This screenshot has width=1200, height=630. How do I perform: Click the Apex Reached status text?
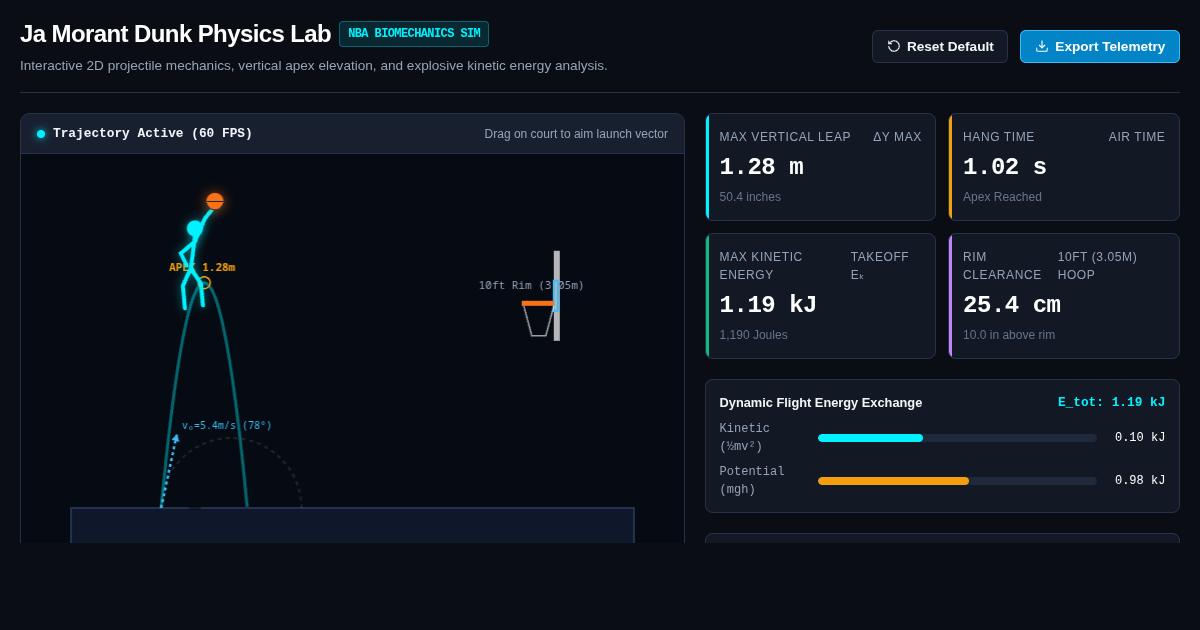click(1002, 197)
